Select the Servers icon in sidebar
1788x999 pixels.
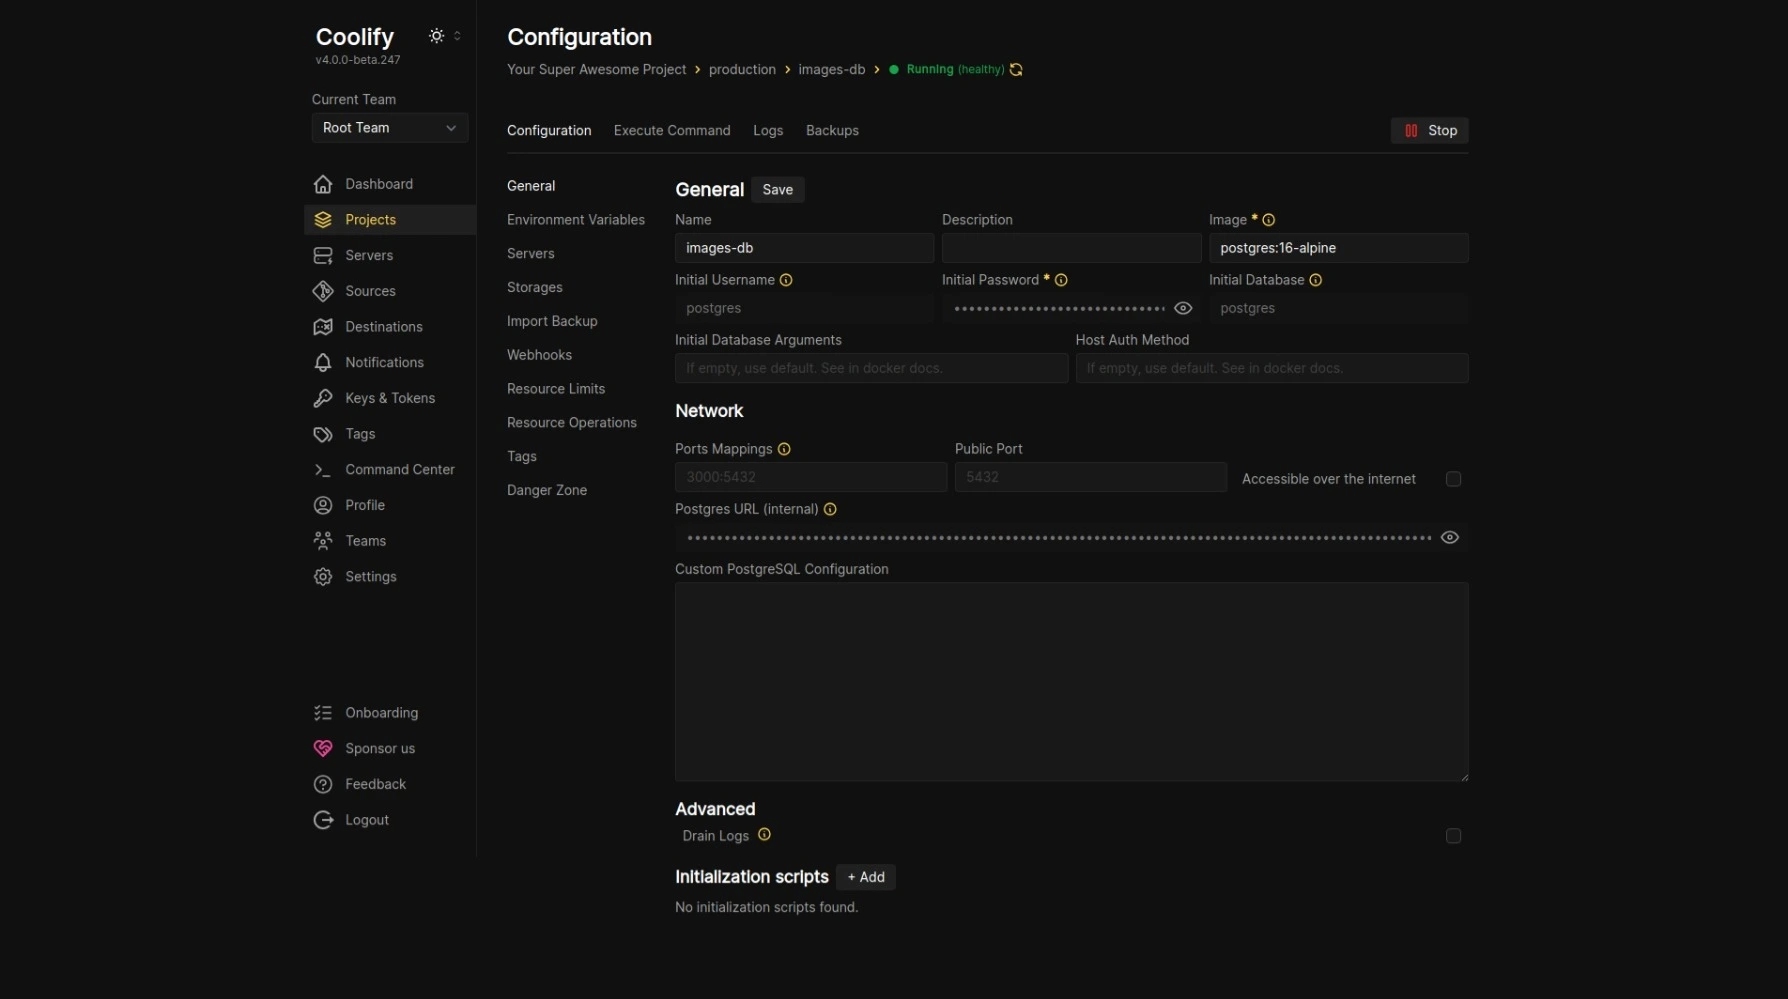coord(322,255)
